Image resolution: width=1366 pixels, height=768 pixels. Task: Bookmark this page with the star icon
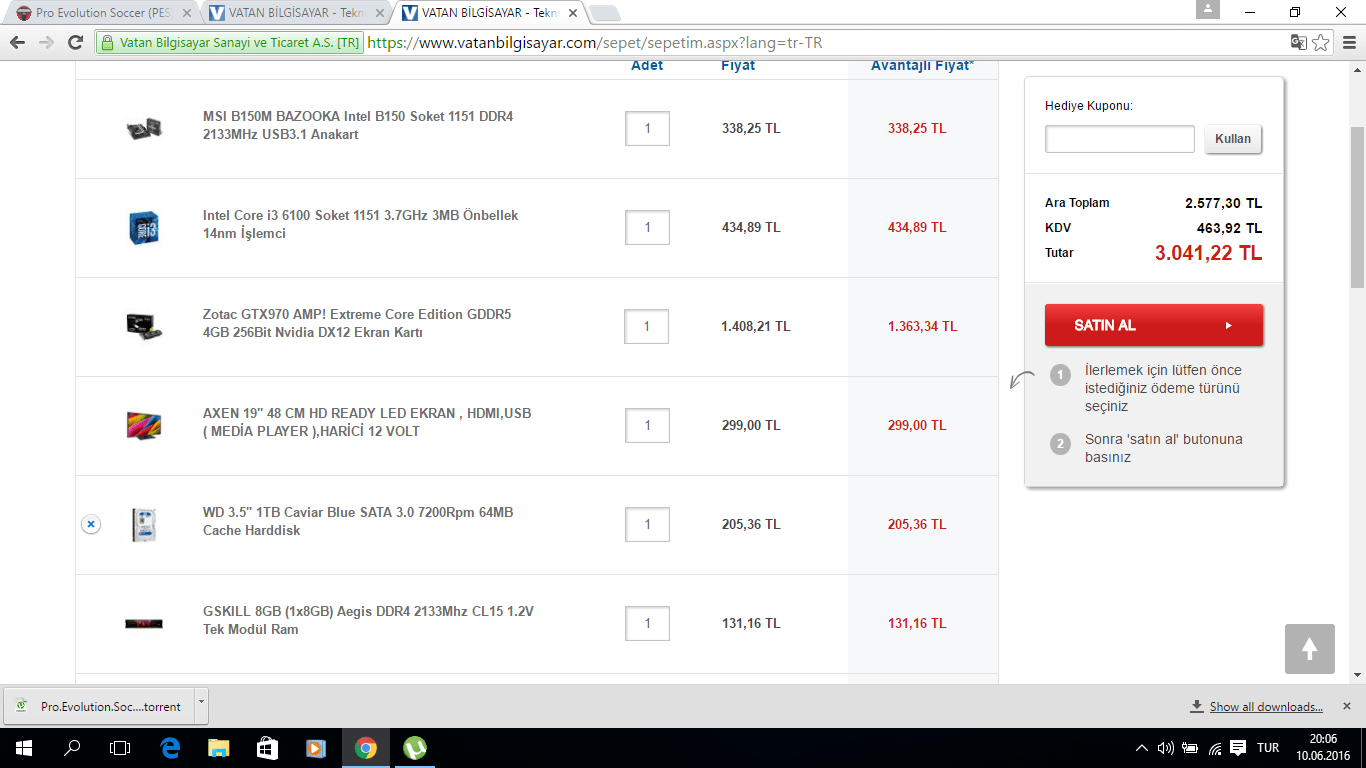point(1321,42)
